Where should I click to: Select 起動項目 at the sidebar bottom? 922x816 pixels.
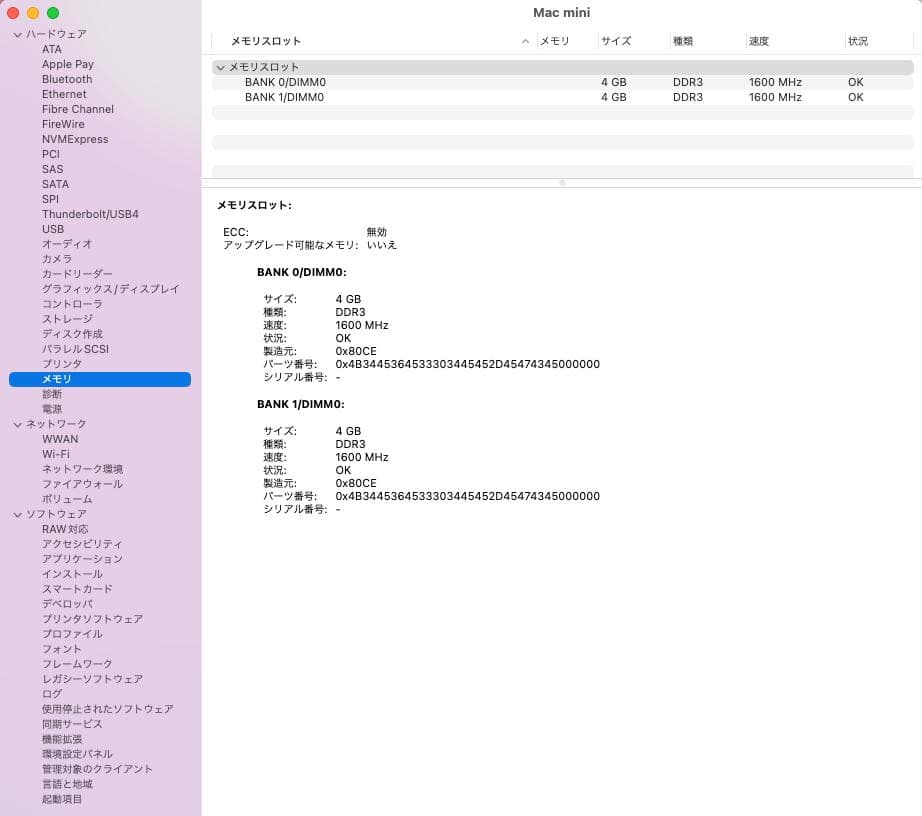pos(64,799)
